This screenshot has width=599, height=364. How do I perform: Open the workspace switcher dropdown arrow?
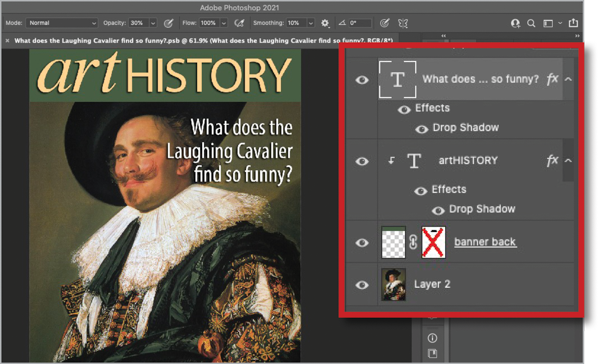560,23
